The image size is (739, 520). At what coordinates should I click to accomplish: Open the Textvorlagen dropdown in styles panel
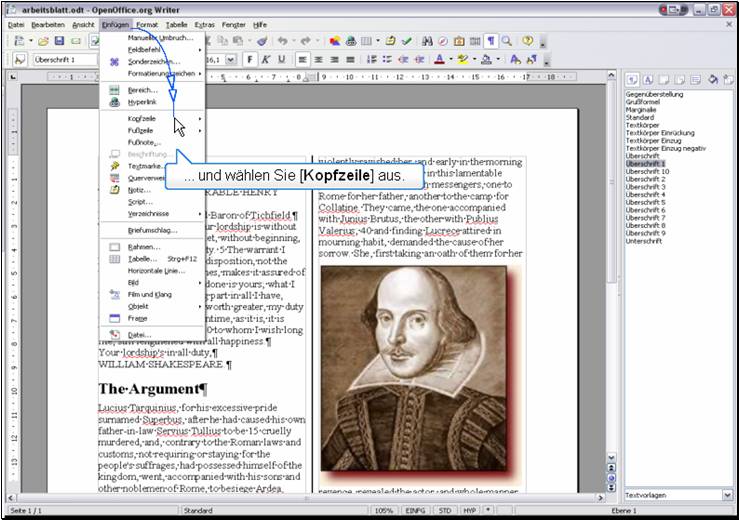(726, 495)
